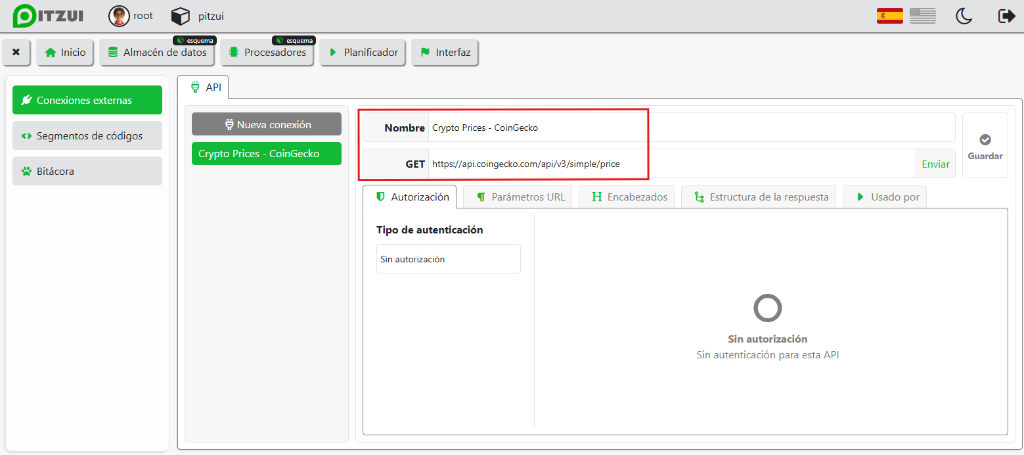Image resolution: width=1024 pixels, height=455 pixels.
Task: Click the home icon in Inicio
Action: 50,53
